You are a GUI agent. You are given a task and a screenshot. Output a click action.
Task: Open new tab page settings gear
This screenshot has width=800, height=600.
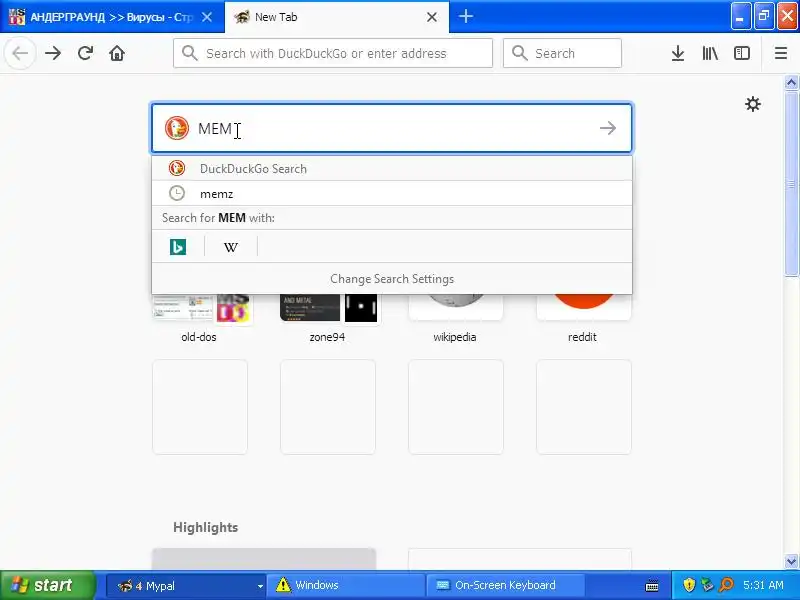coord(753,104)
